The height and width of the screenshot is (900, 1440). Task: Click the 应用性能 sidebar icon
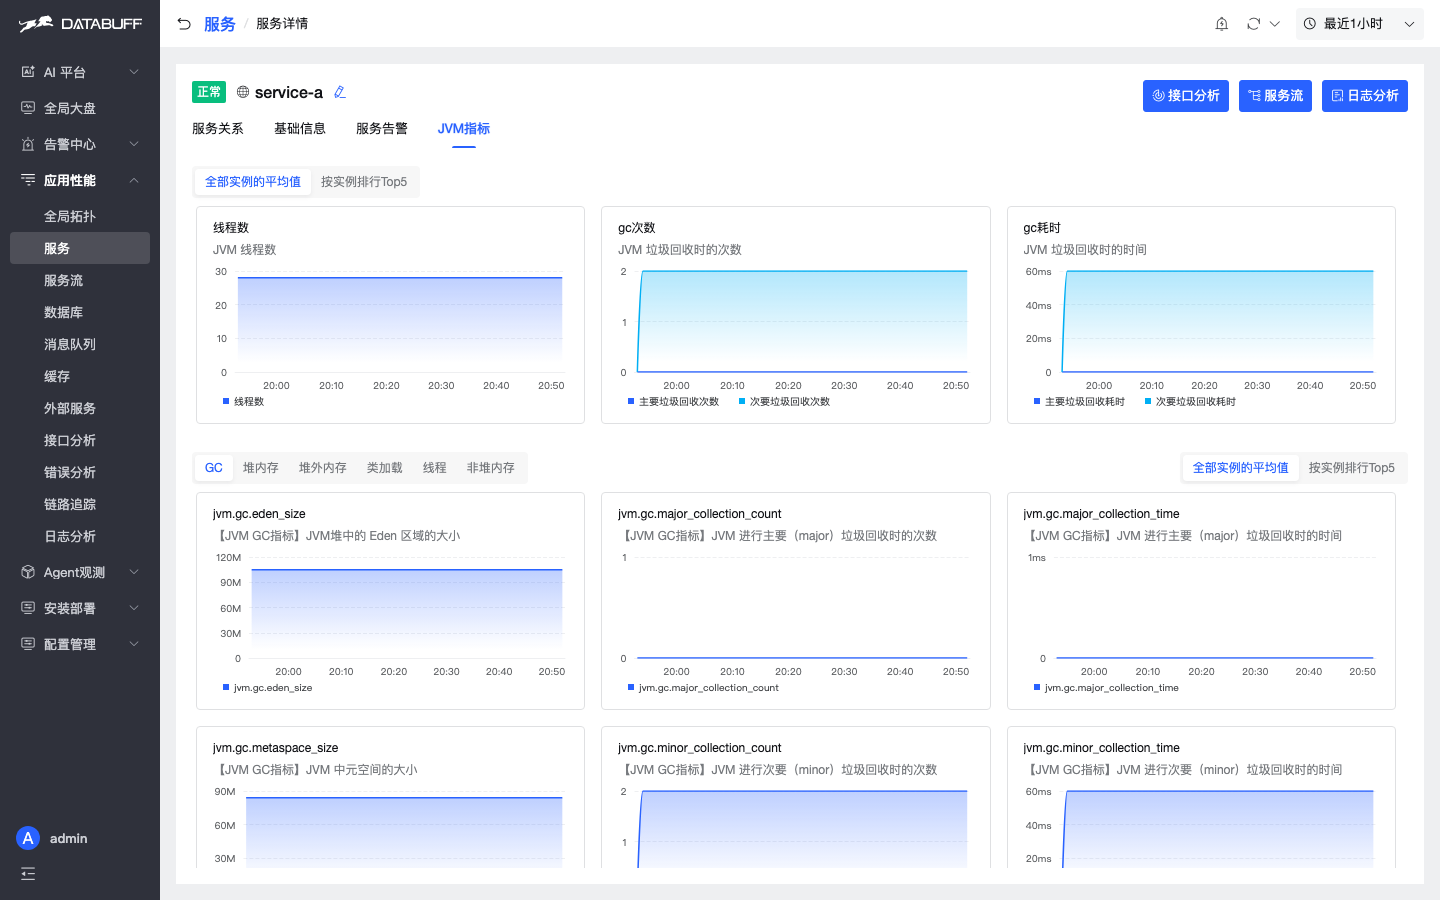tap(28, 180)
